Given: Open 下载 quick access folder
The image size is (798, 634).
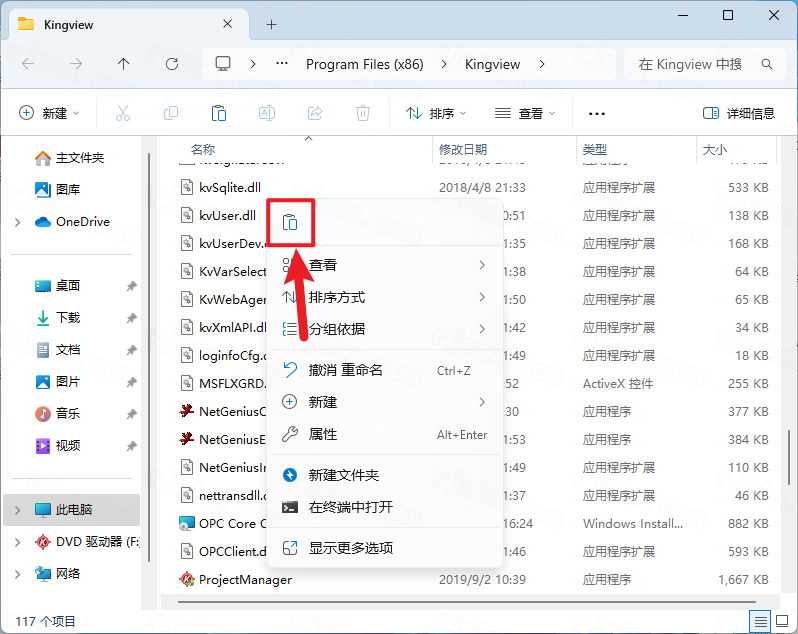Looking at the screenshot, I should click(58, 318).
